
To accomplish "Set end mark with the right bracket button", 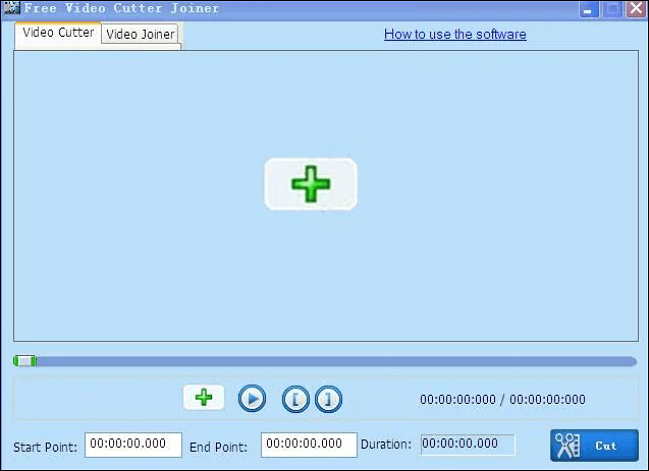I will tap(329, 399).
